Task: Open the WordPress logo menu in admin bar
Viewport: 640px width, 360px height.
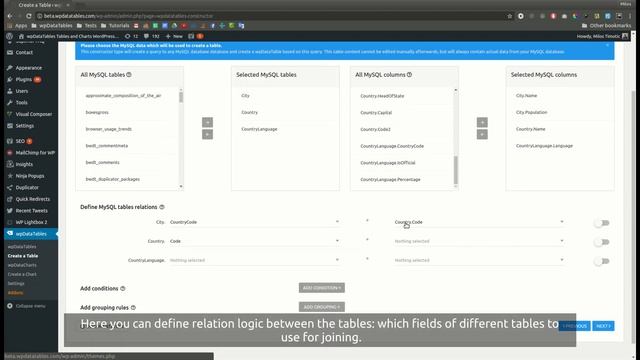Action: (9, 36)
